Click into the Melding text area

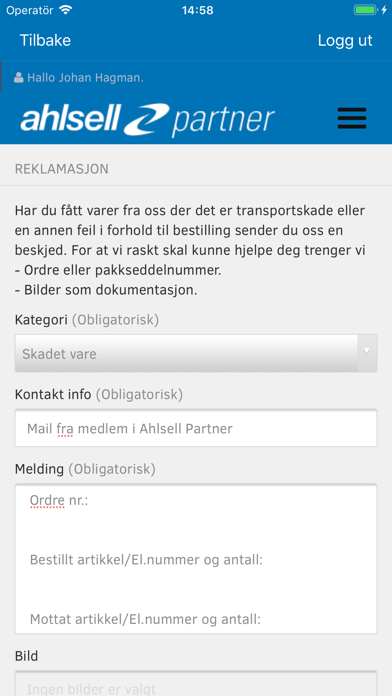[x=196, y=559]
